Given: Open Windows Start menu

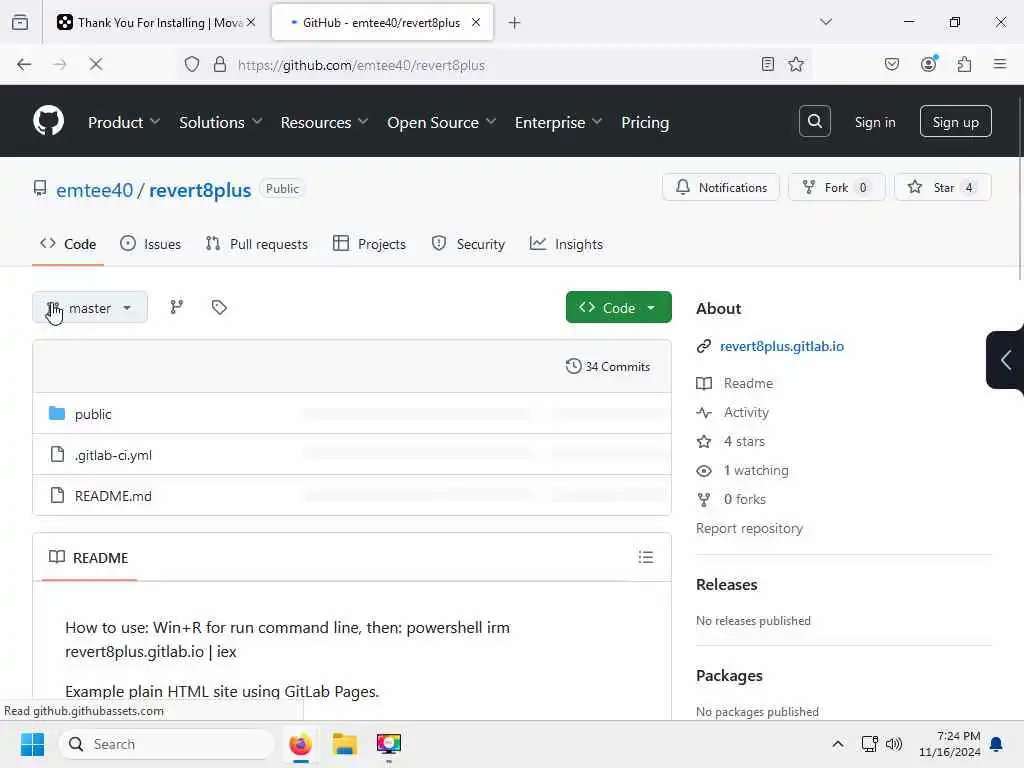Looking at the screenshot, I should pyautogui.click(x=32, y=744).
